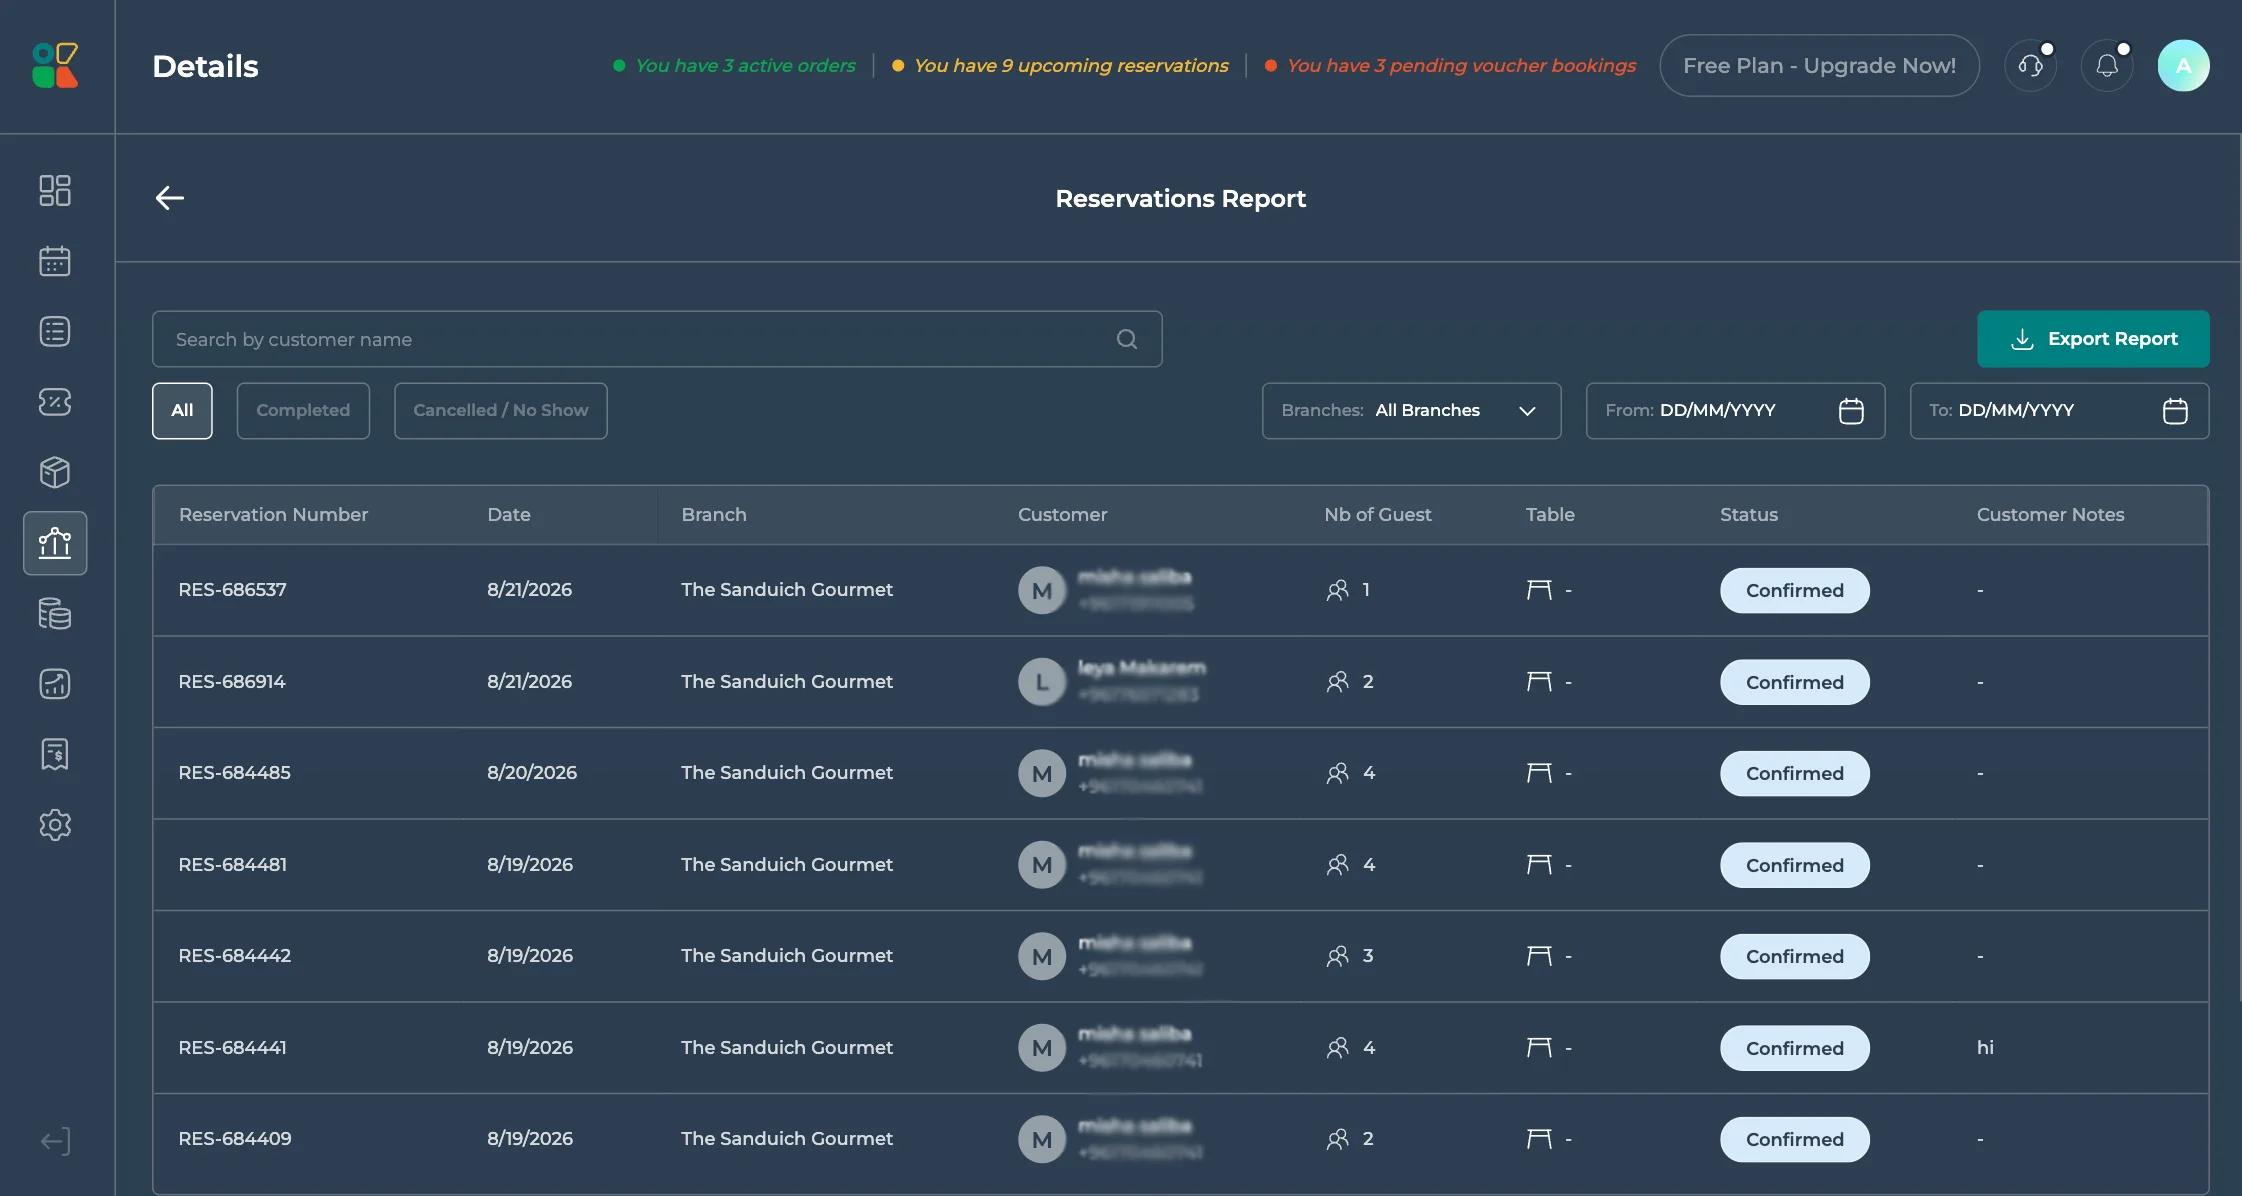
Task: Click the Customer Notes column header
Action: coord(2050,515)
